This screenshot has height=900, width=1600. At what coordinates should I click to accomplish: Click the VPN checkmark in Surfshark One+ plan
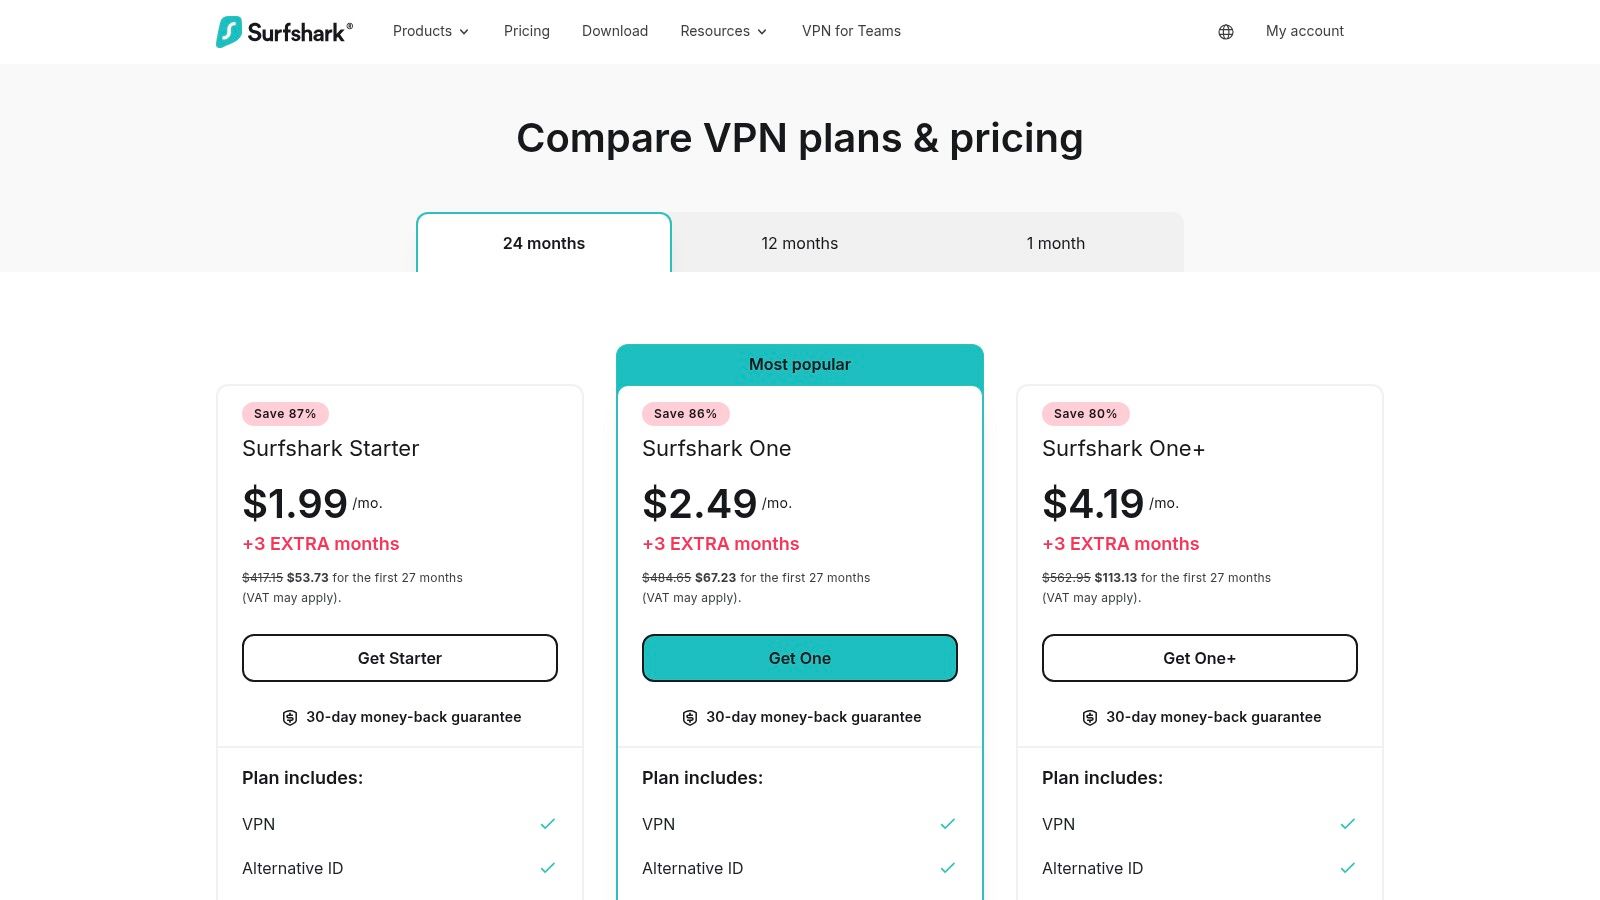[1348, 824]
